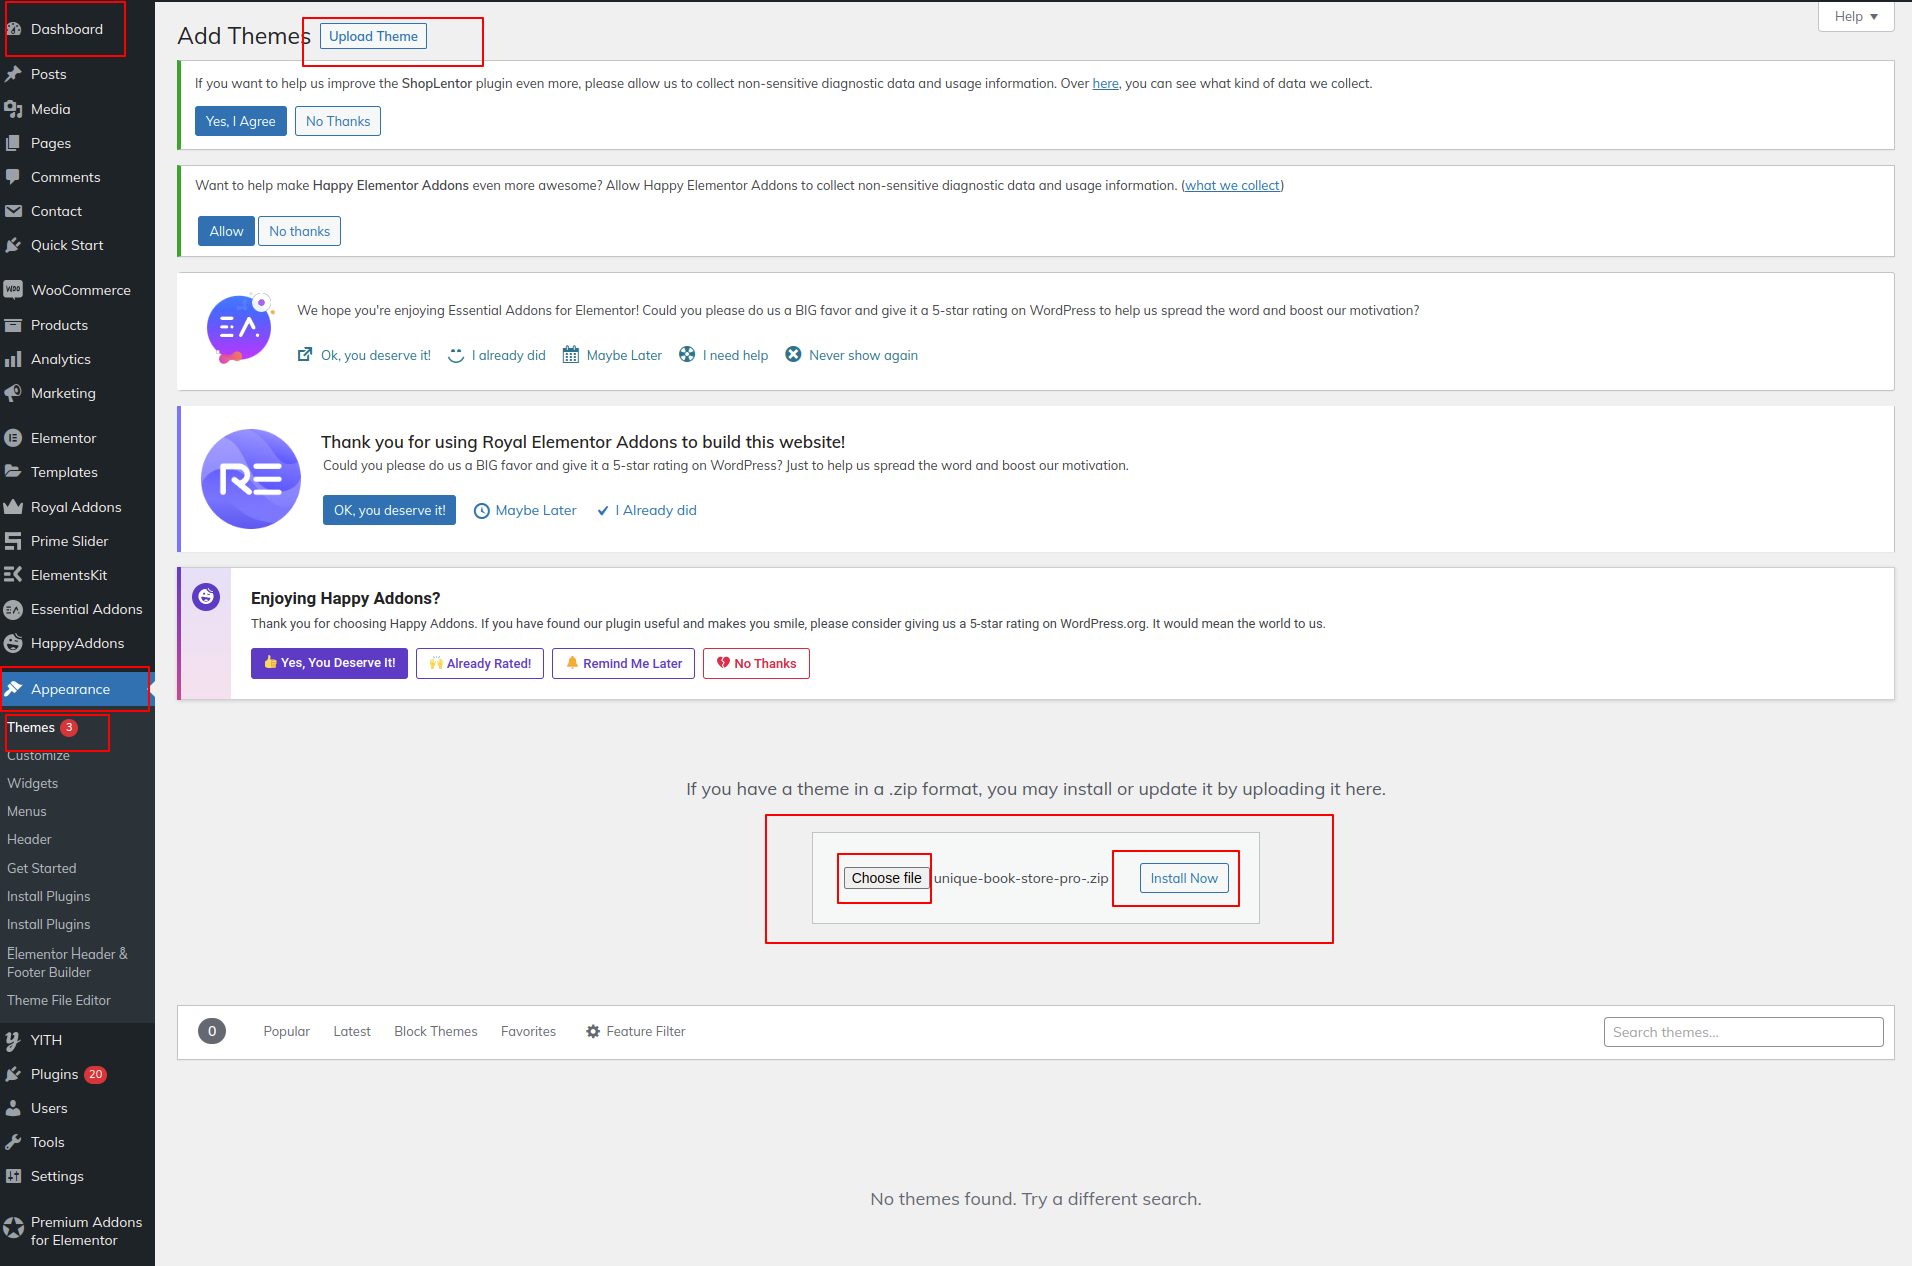Click the Happy Addons smiley icon
Viewport: 1912px width, 1266px height.
pos(206,597)
